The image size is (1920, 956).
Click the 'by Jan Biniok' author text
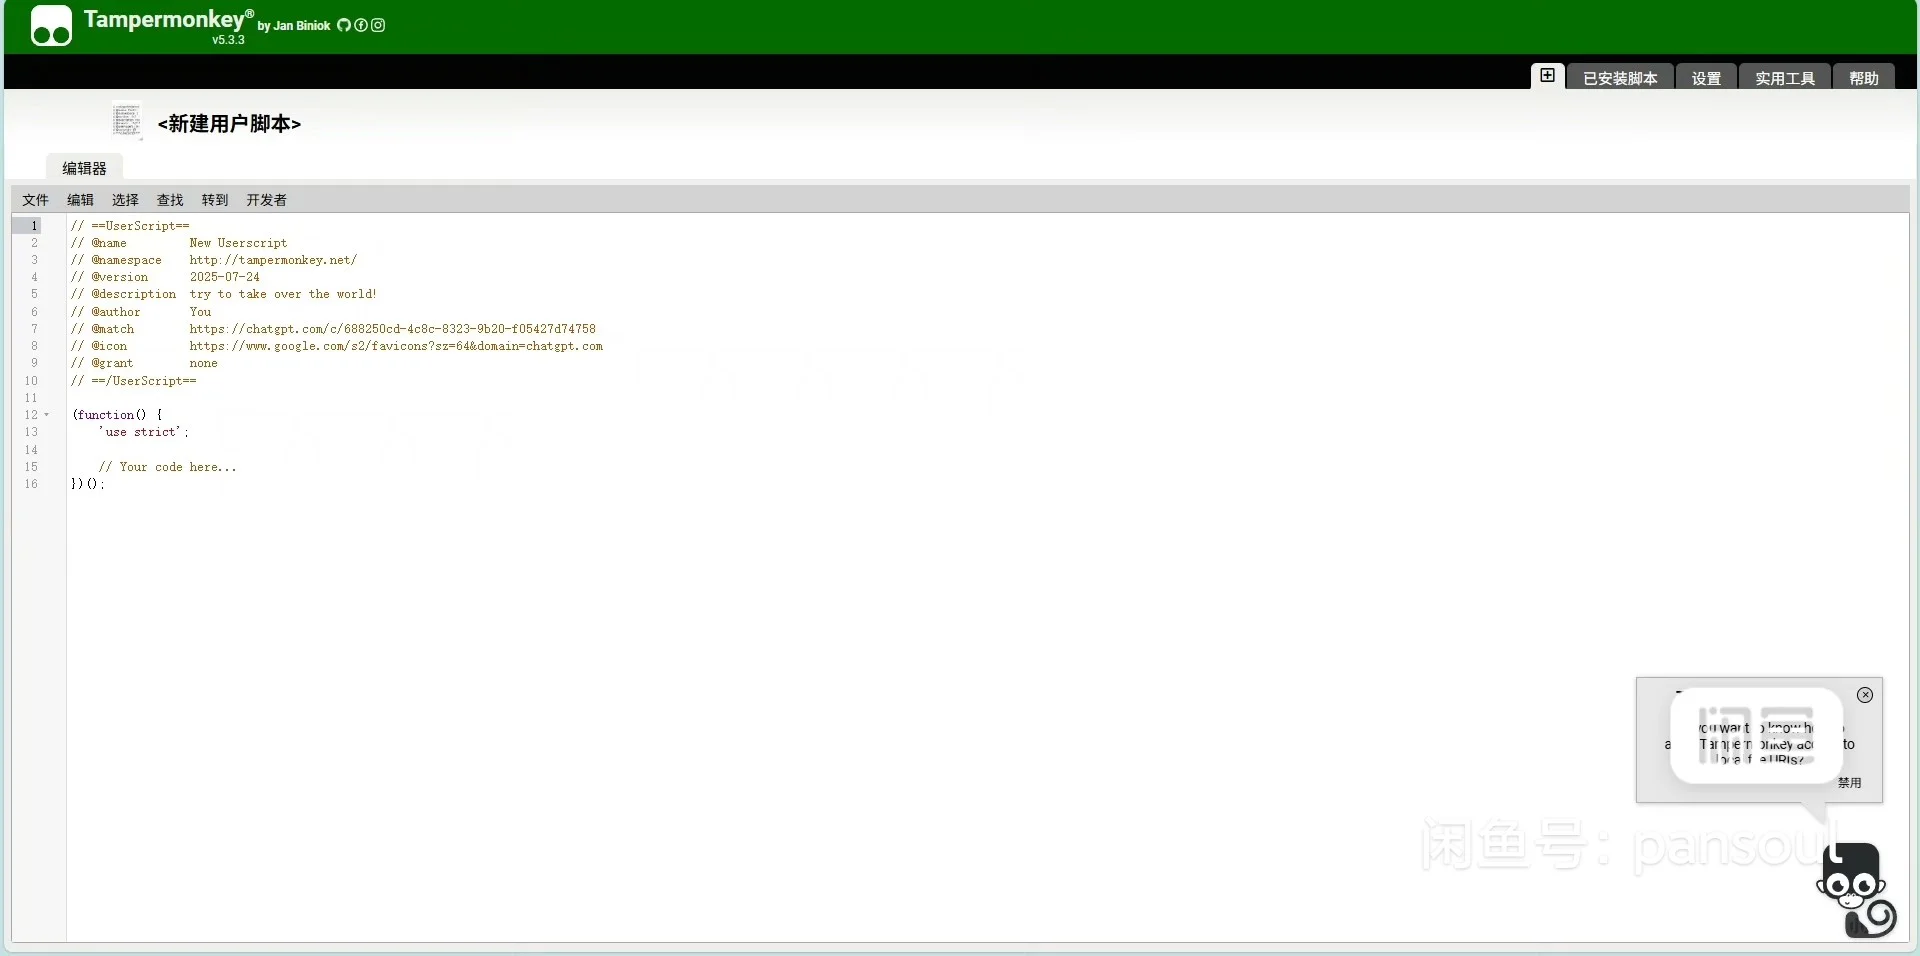(294, 26)
